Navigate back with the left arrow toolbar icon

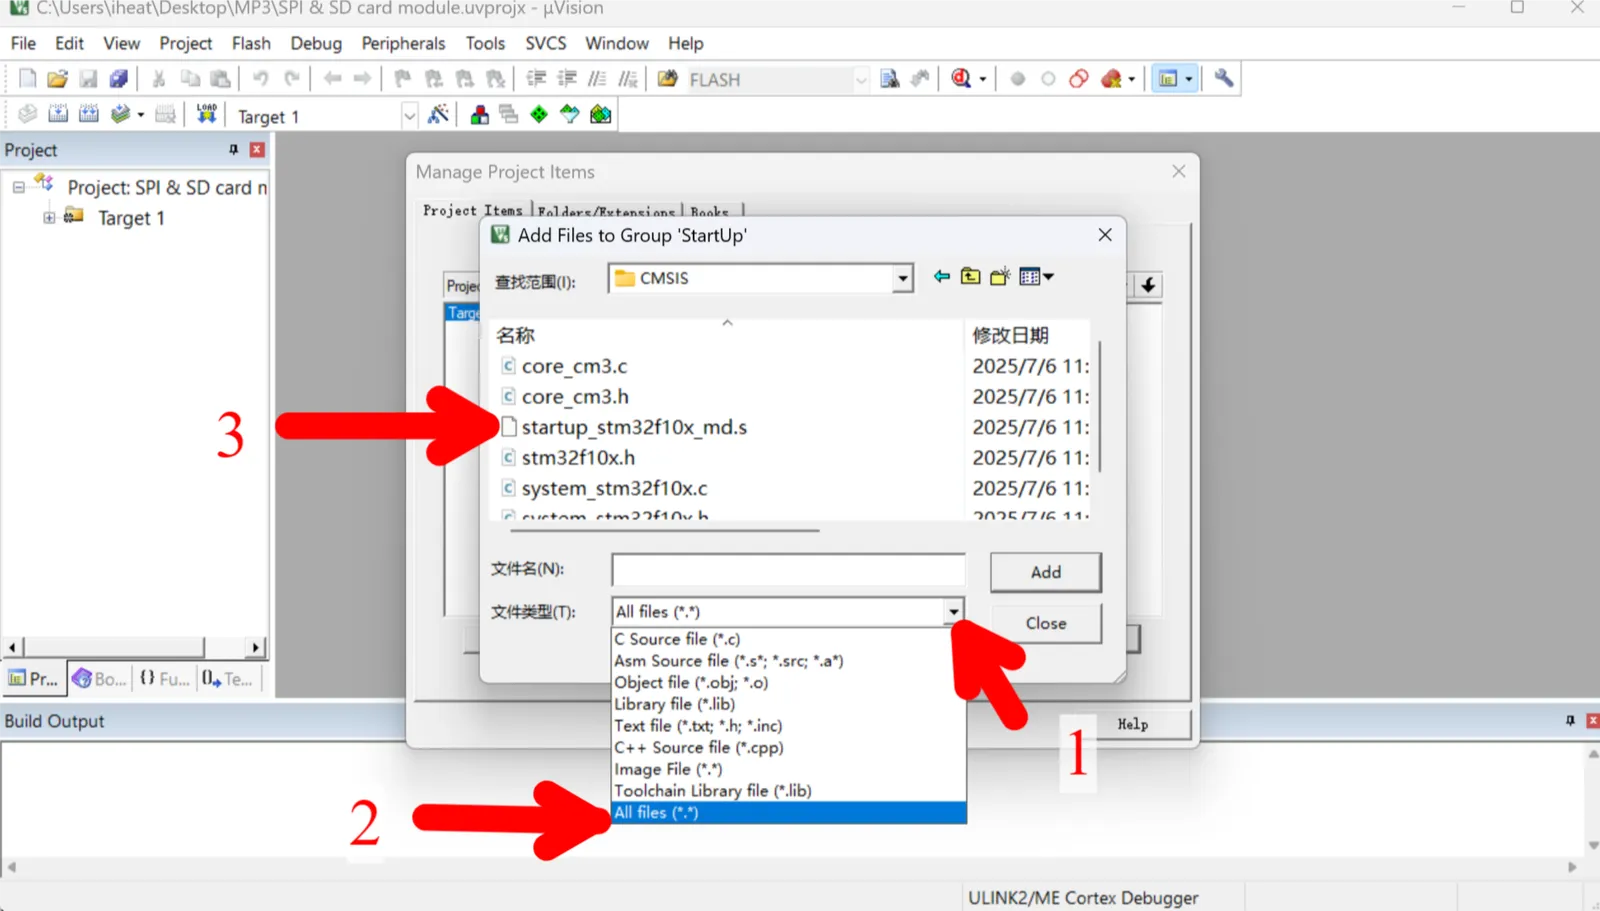click(x=332, y=79)
